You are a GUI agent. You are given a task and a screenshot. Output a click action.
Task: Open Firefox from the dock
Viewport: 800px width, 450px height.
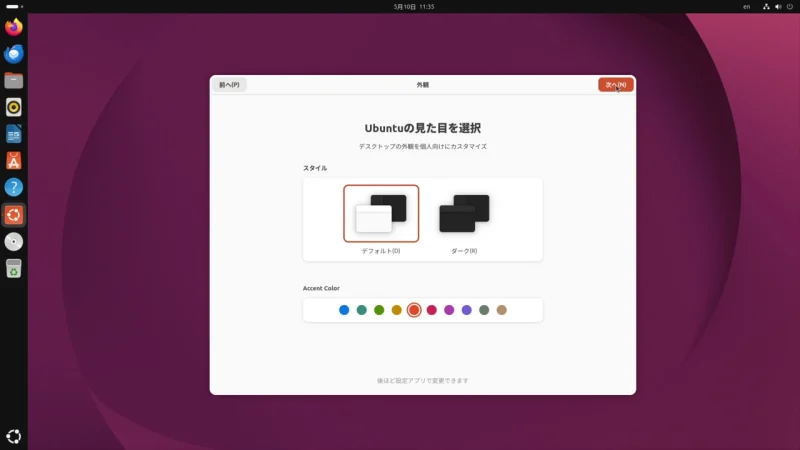[x=14, y=27]
